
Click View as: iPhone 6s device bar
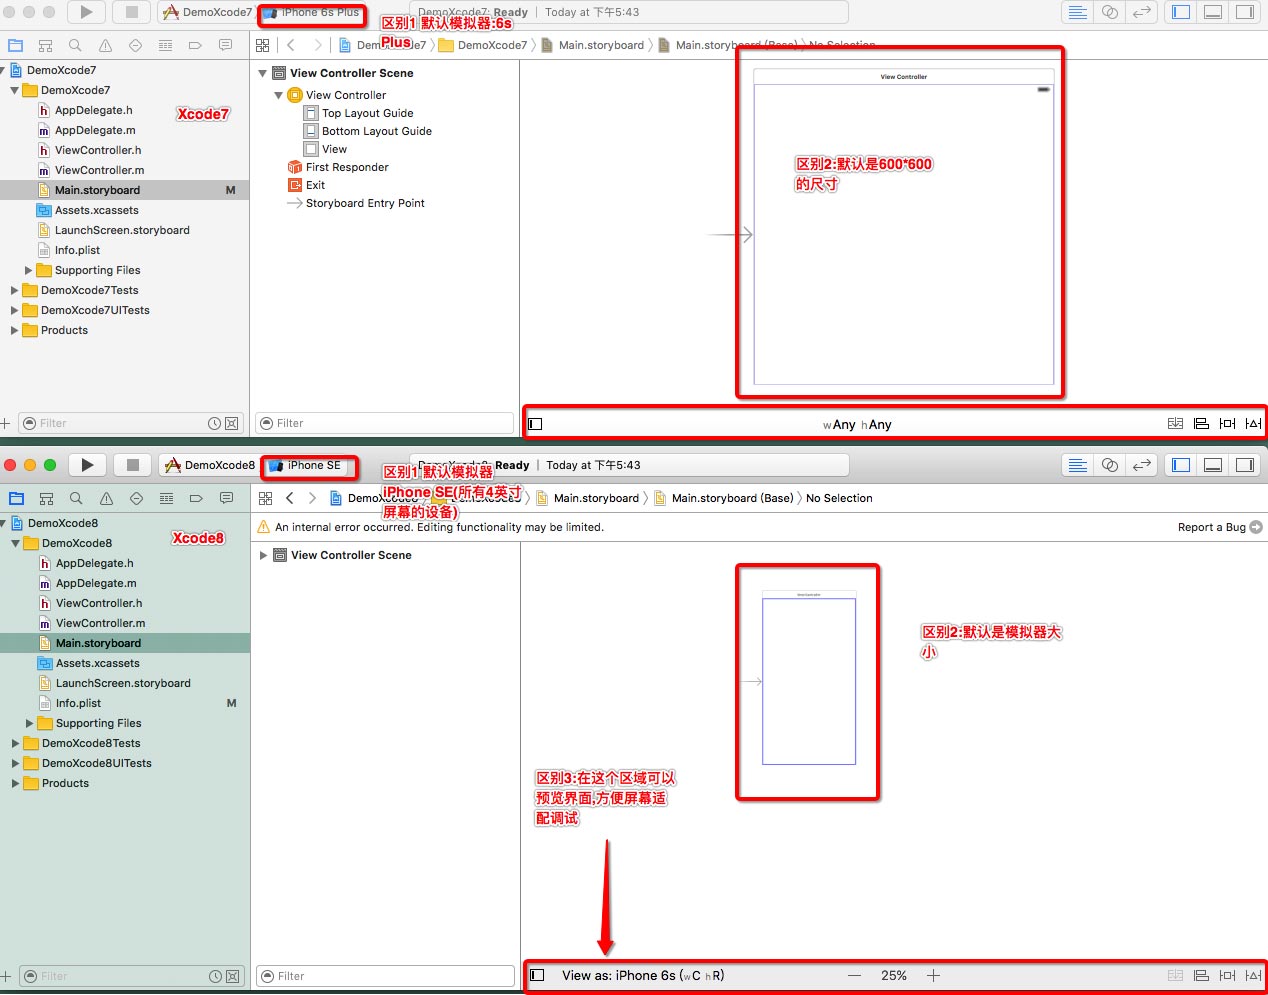coord(643,976)
